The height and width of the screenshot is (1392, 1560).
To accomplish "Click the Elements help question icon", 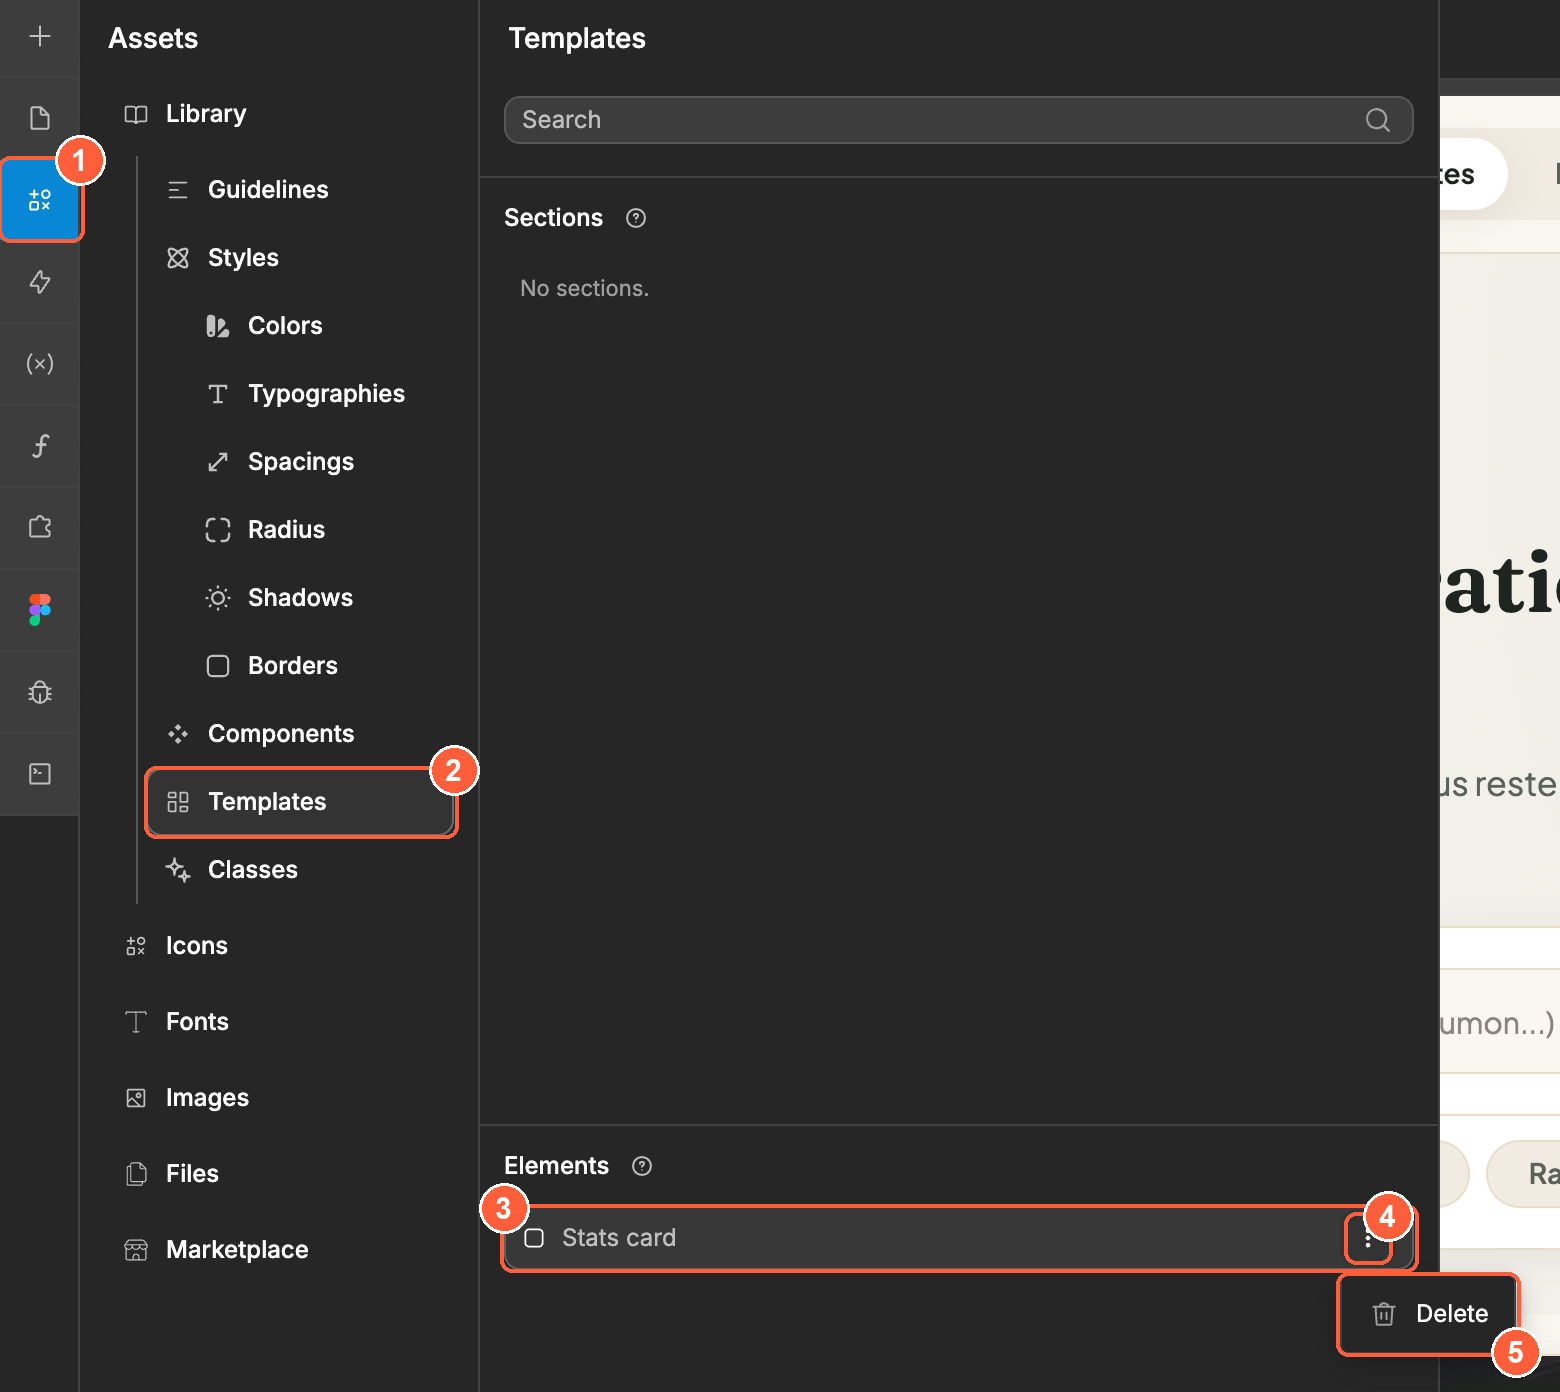I will coord(642,1166).
